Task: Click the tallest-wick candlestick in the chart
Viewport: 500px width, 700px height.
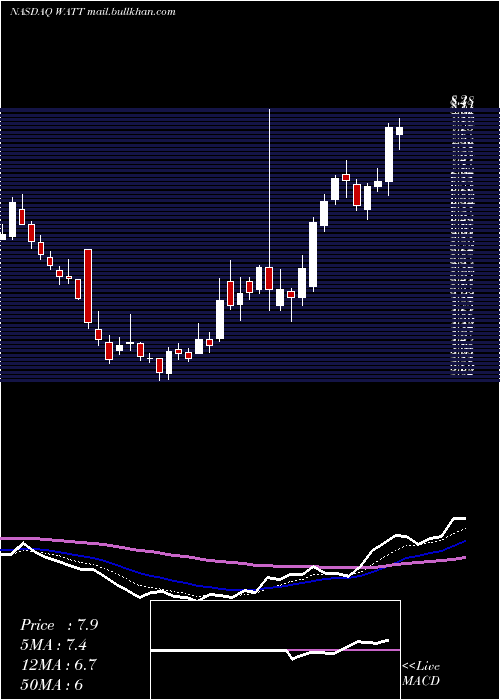Action: coord(269,210)
